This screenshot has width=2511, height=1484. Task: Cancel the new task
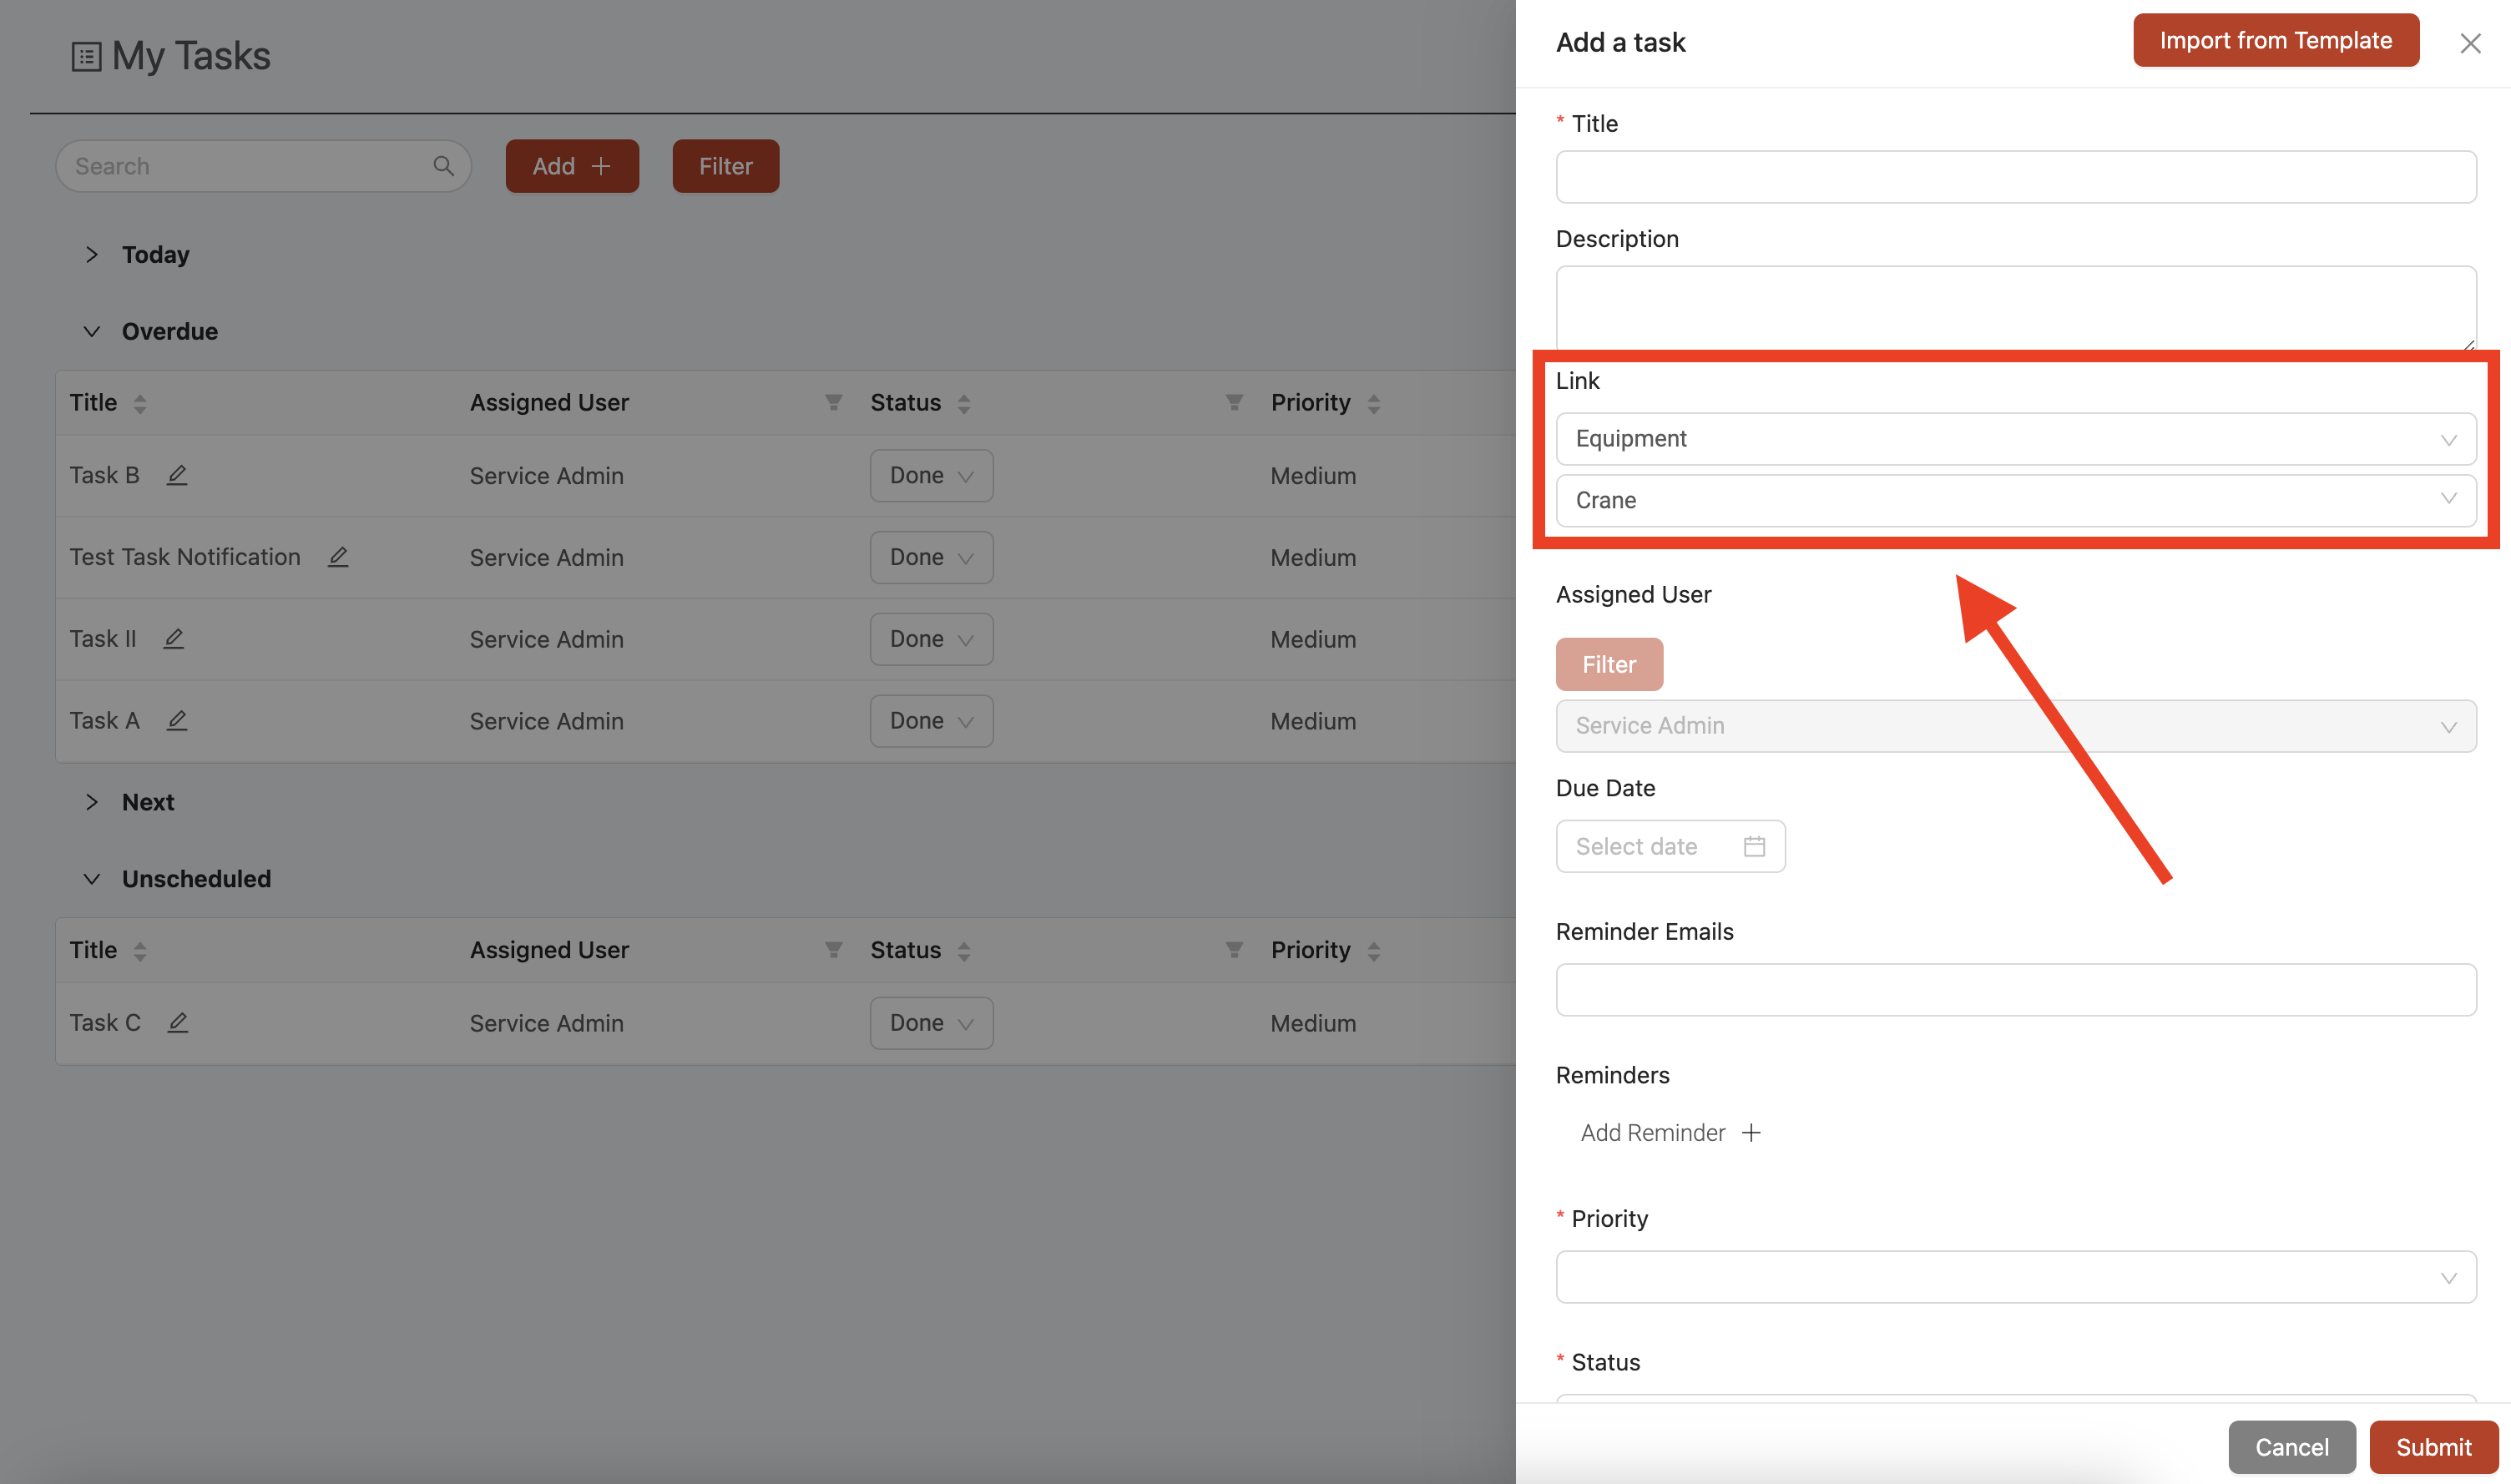coord(2292,1447)
